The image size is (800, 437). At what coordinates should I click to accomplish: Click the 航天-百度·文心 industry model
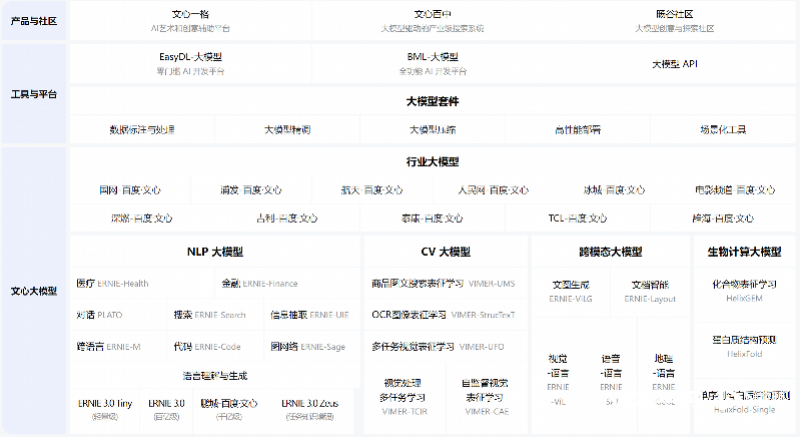[x=372, y=190]
